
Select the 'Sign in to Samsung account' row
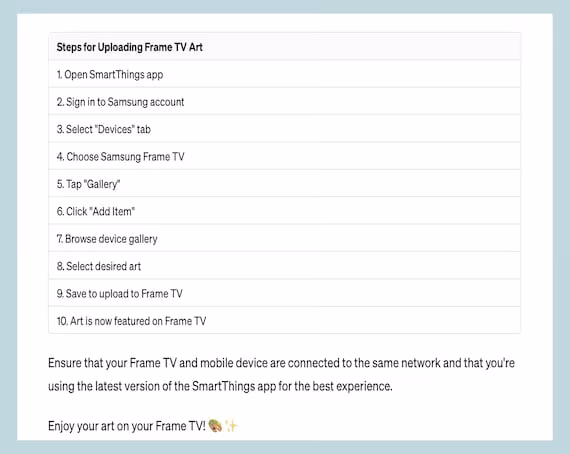[x=284, y=101]
